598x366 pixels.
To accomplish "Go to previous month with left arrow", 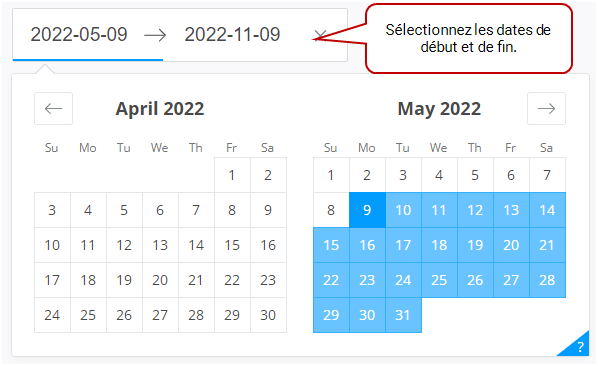I will point(53,109).
